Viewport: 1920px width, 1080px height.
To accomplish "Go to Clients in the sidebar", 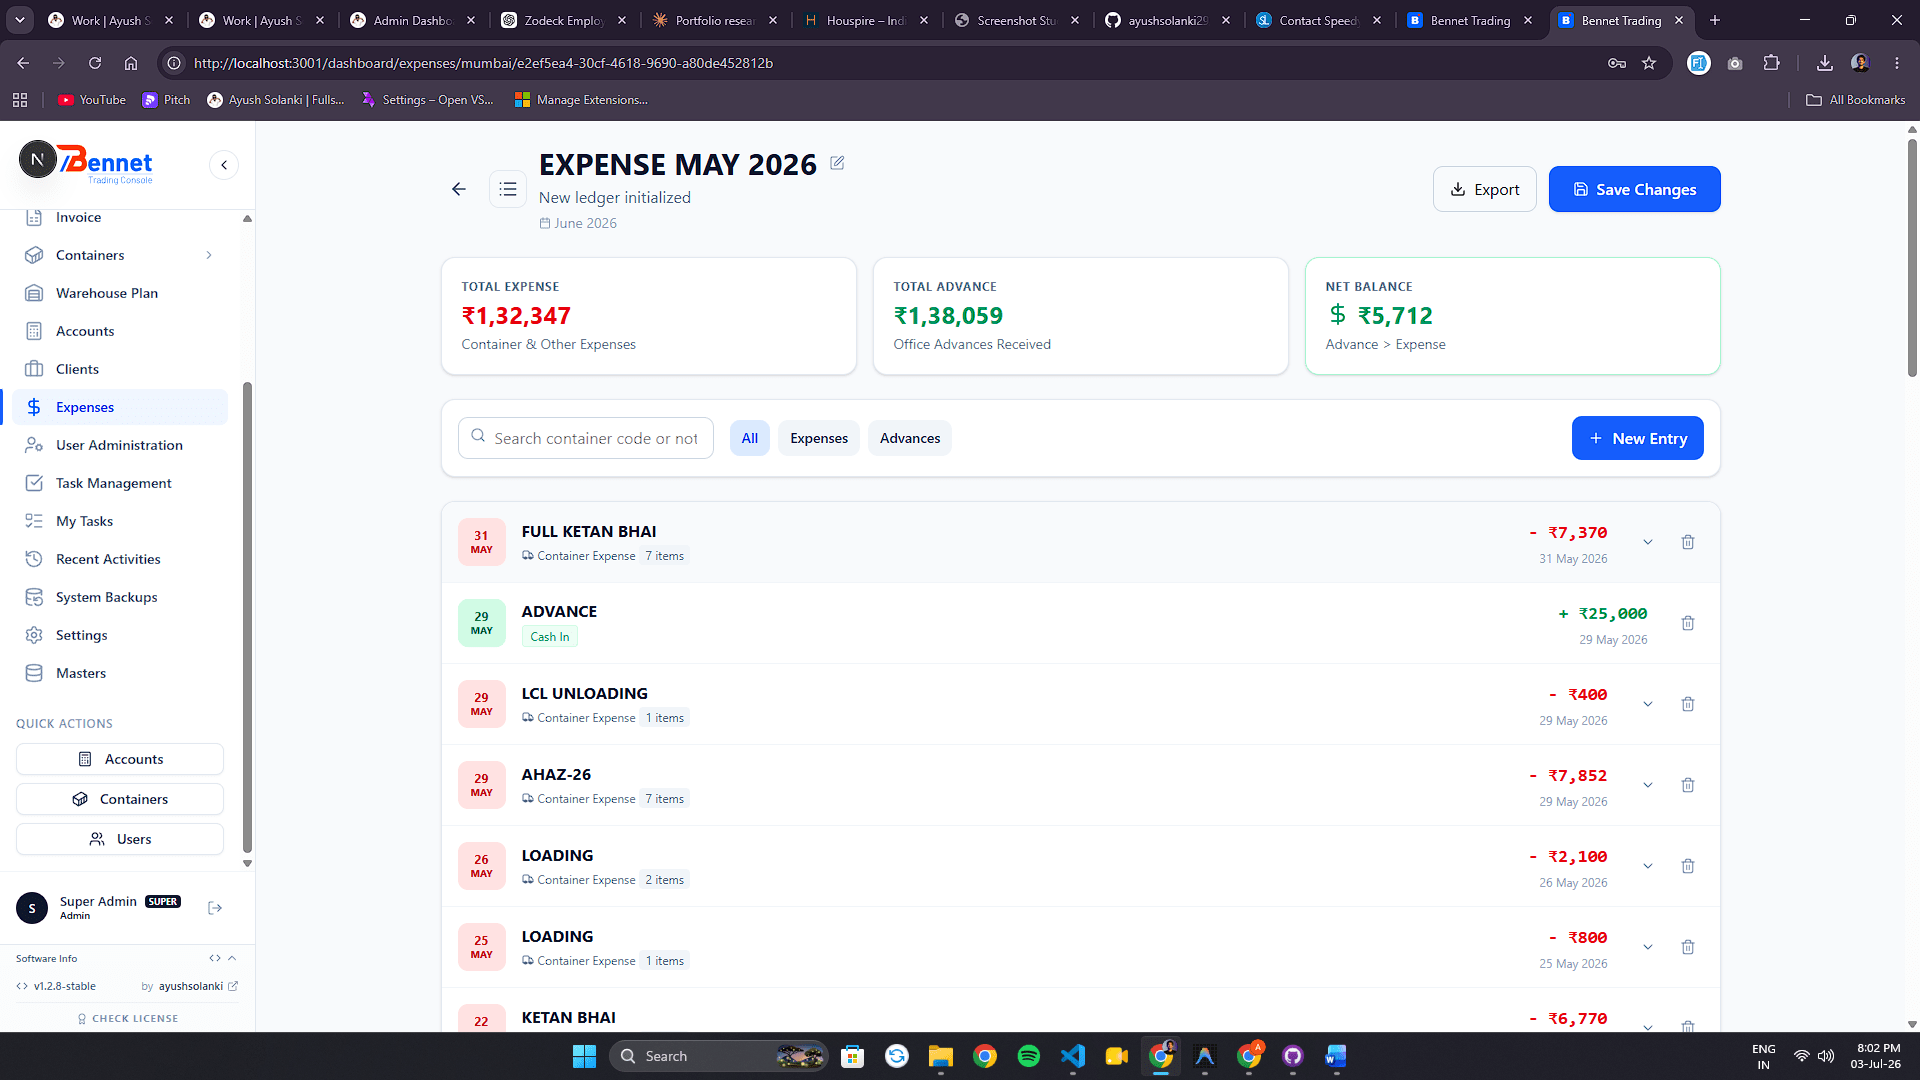I will click(x=120, y=369).
